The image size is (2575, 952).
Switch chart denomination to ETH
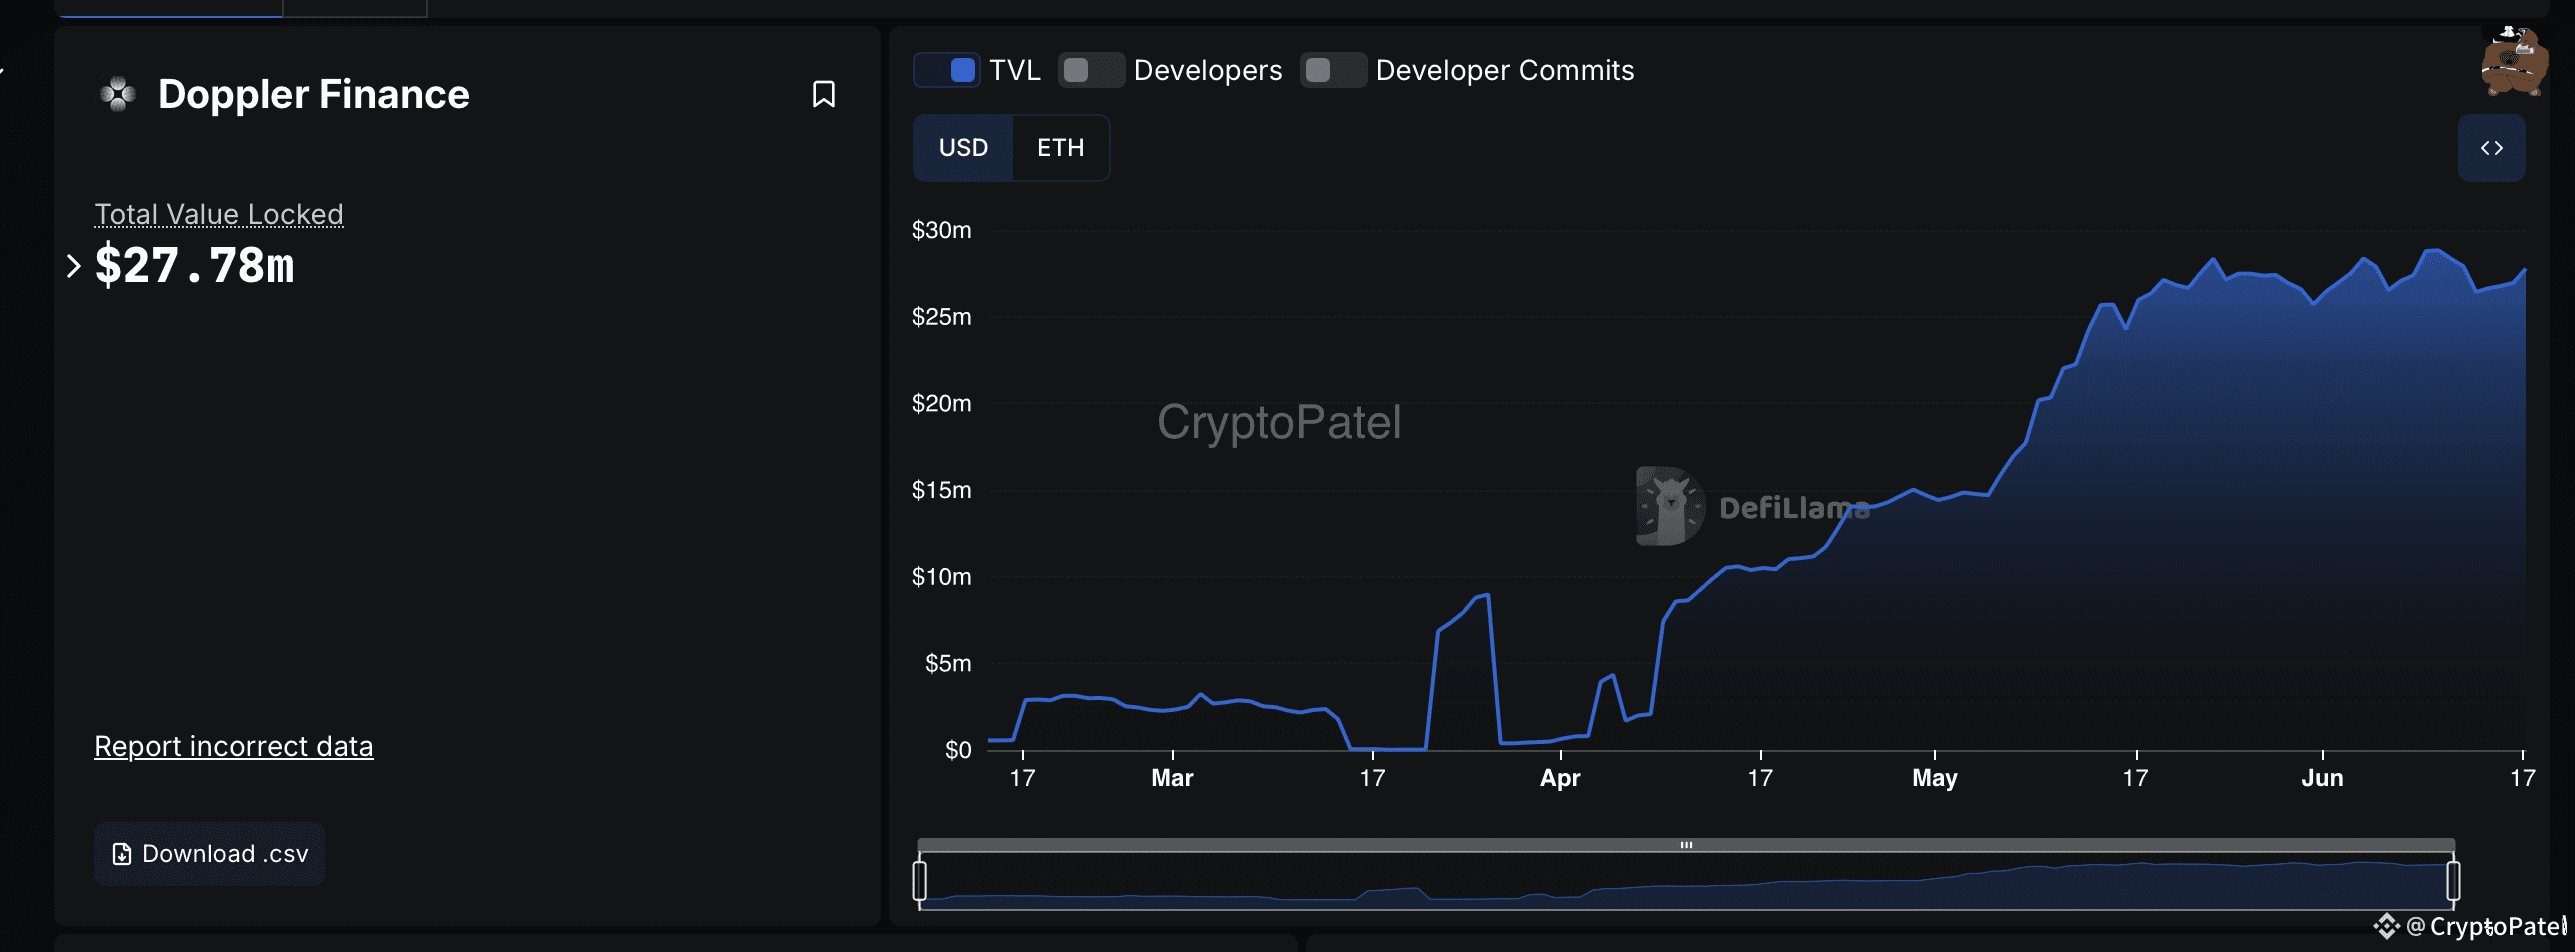pos(1060,148)
